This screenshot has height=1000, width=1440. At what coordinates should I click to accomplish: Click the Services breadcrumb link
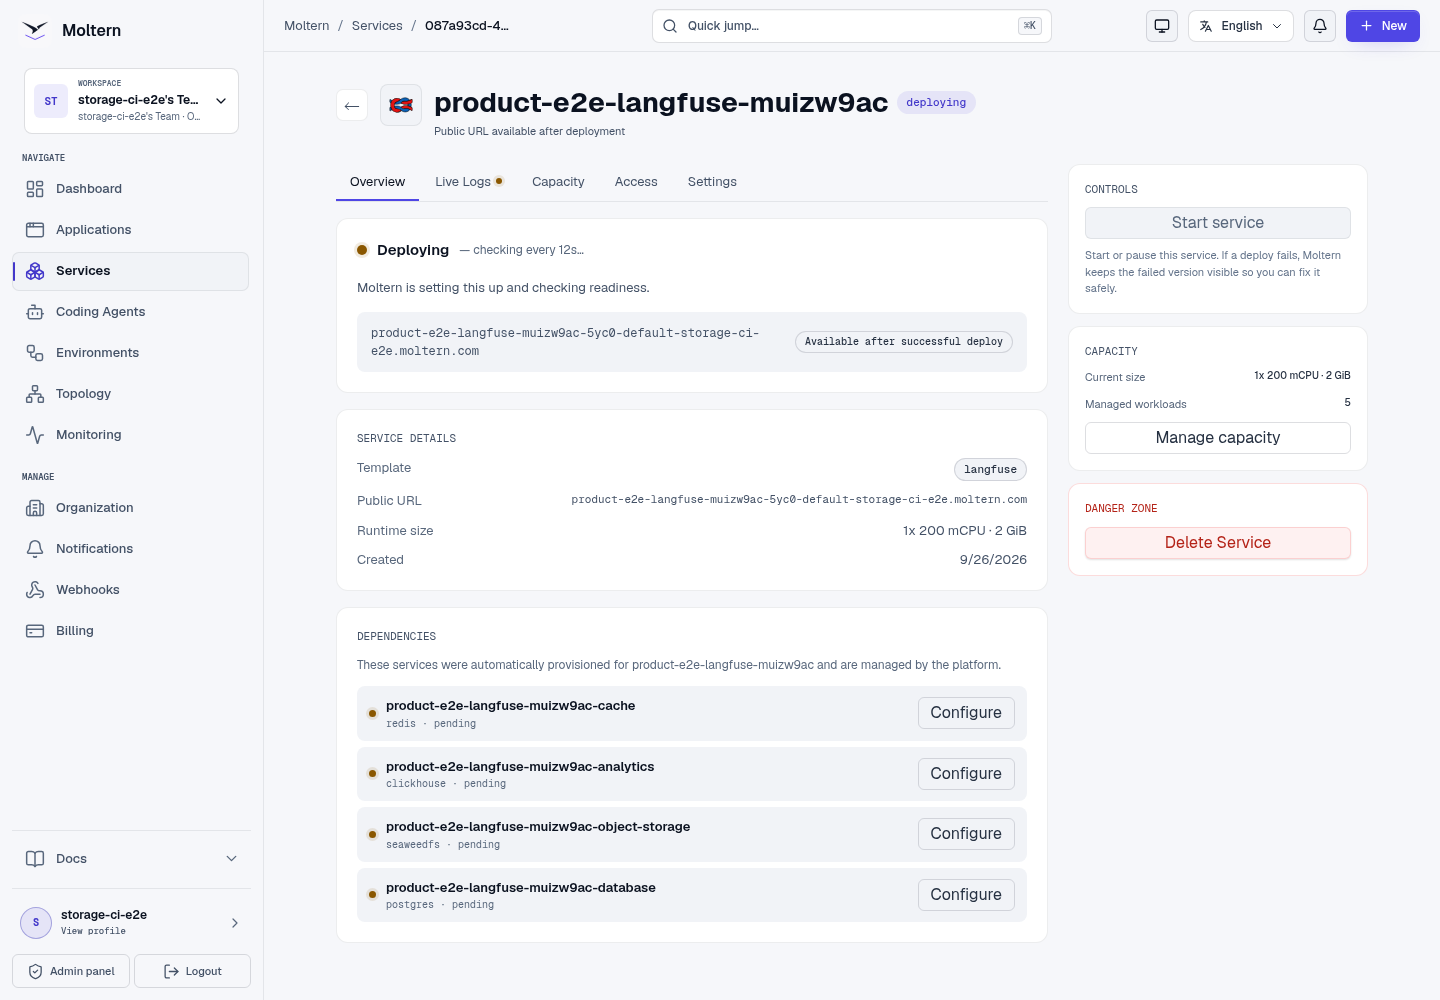377,26
